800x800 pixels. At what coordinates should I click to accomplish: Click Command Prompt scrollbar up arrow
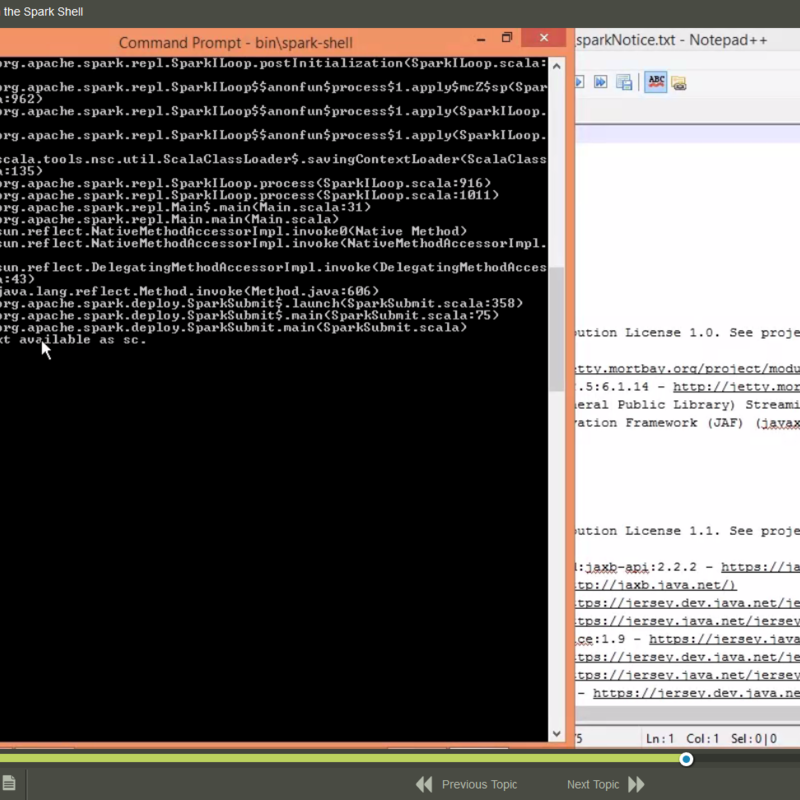coord(557,66)
